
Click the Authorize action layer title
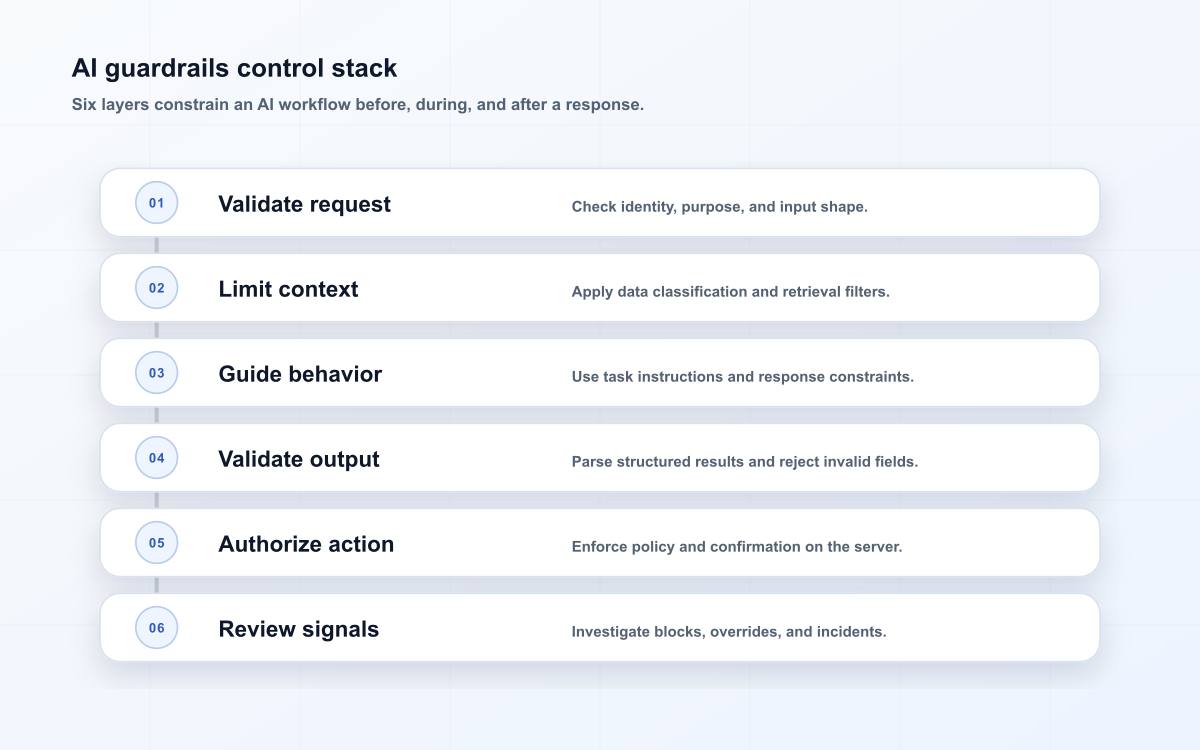pyautogui.click(x=306, y=544)
